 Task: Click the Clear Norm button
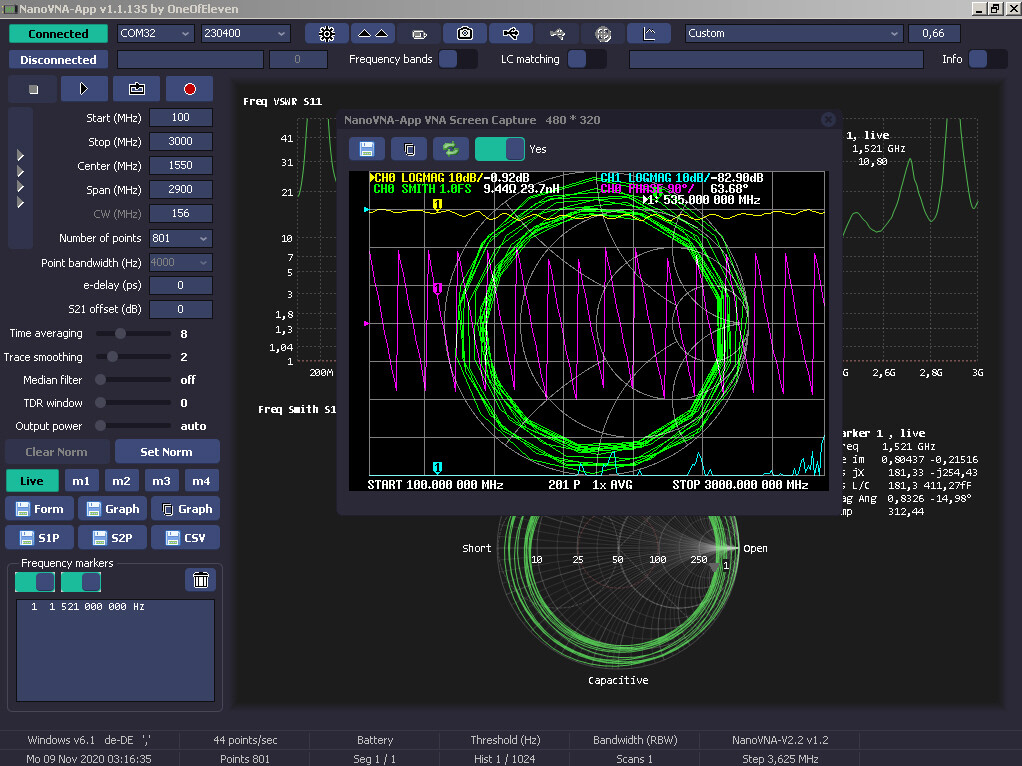pos(56,452)
